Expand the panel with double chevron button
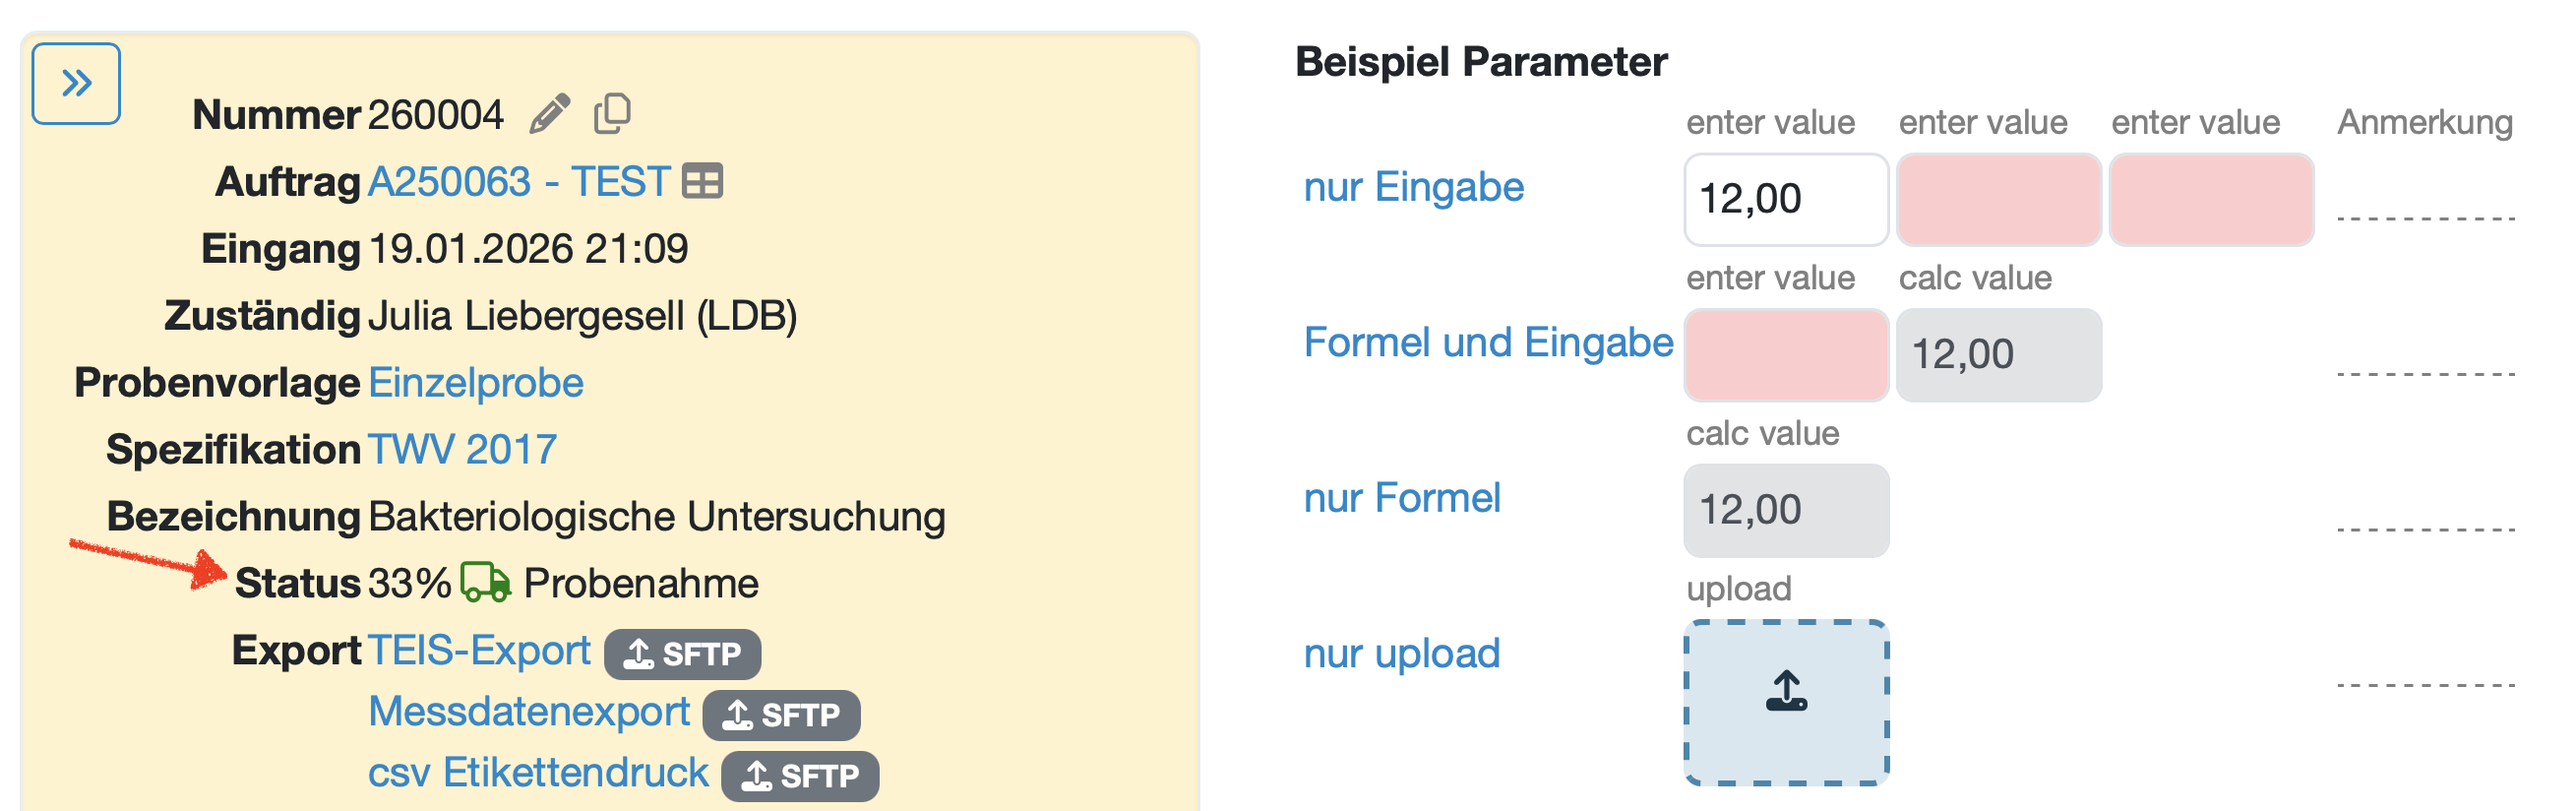 (76, 84)
